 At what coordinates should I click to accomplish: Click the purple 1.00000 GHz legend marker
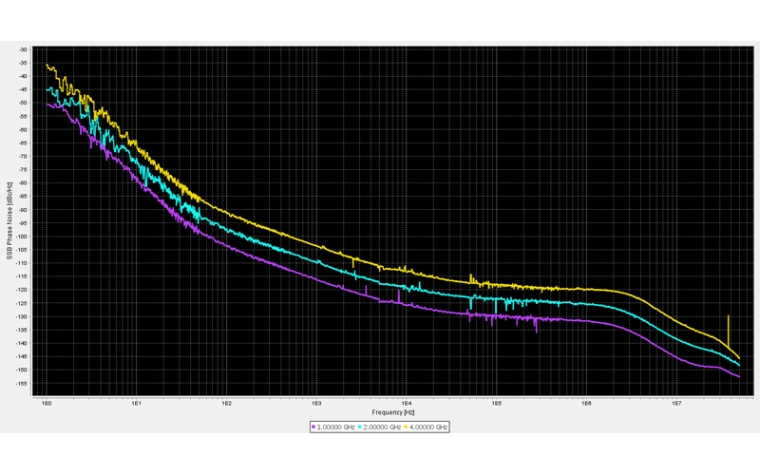pos(314,427)
